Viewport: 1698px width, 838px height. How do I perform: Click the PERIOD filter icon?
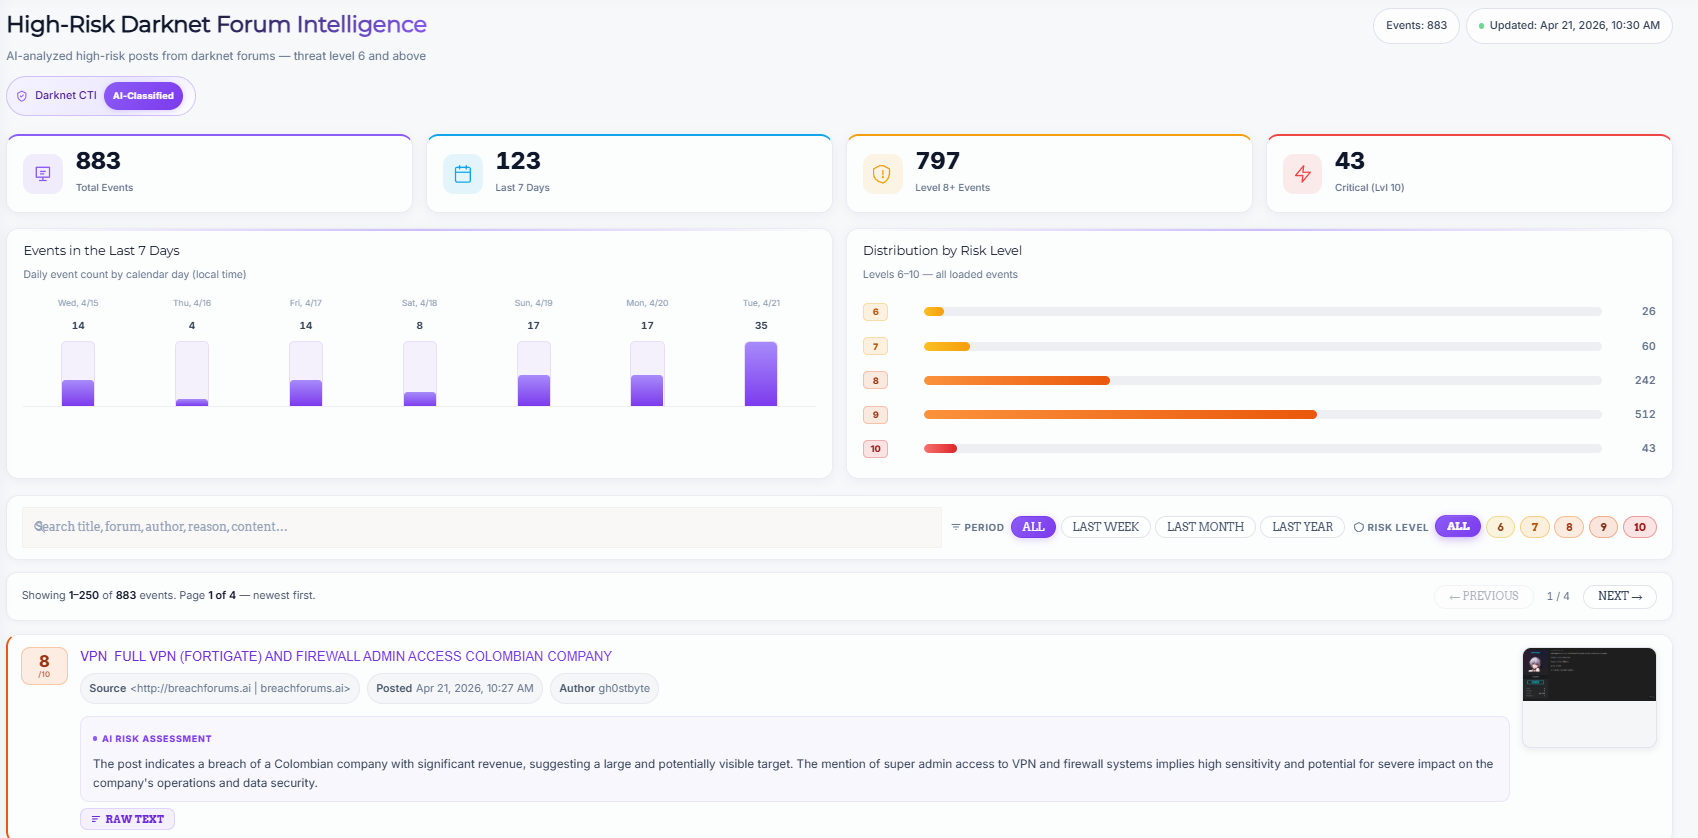[x=956, y=527]
